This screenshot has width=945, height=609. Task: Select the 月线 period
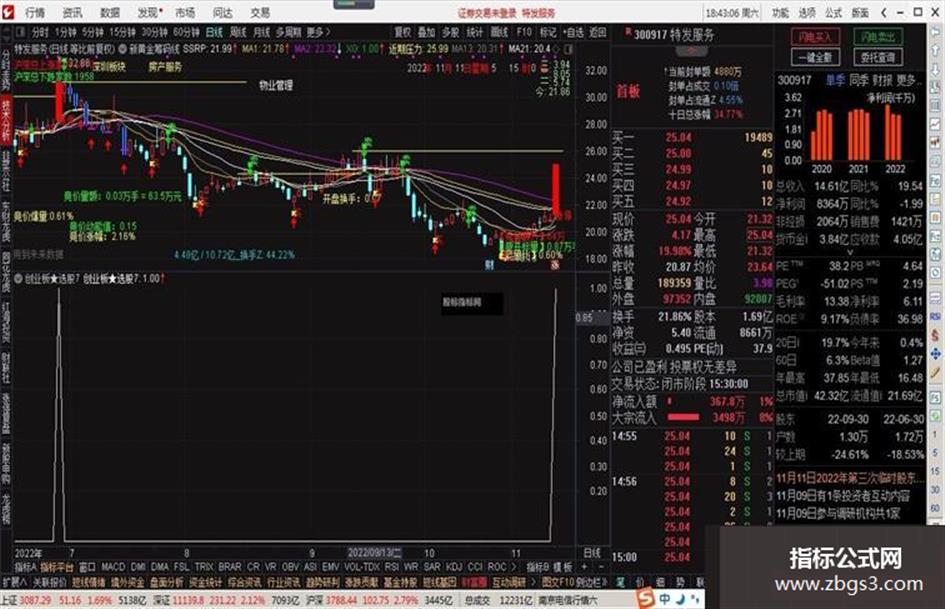tap(262, 32)
